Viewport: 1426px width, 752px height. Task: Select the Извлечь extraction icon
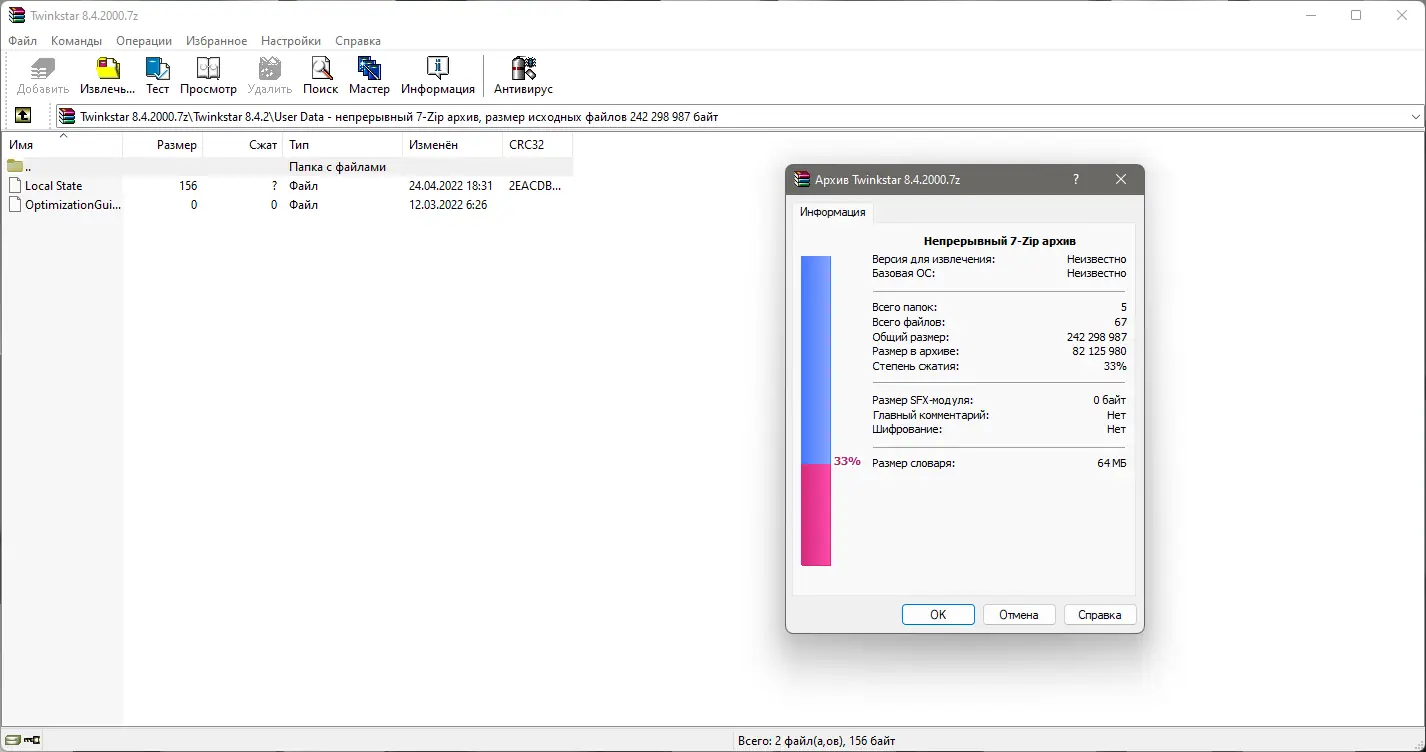[106, 70]
